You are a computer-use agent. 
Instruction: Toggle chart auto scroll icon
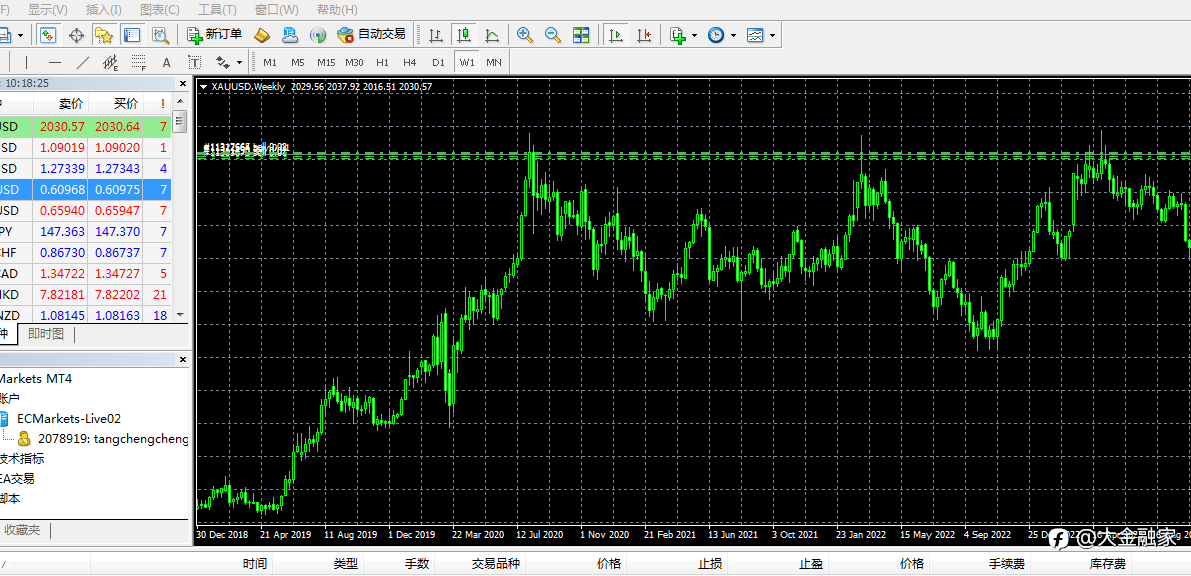tap(617, 35)
